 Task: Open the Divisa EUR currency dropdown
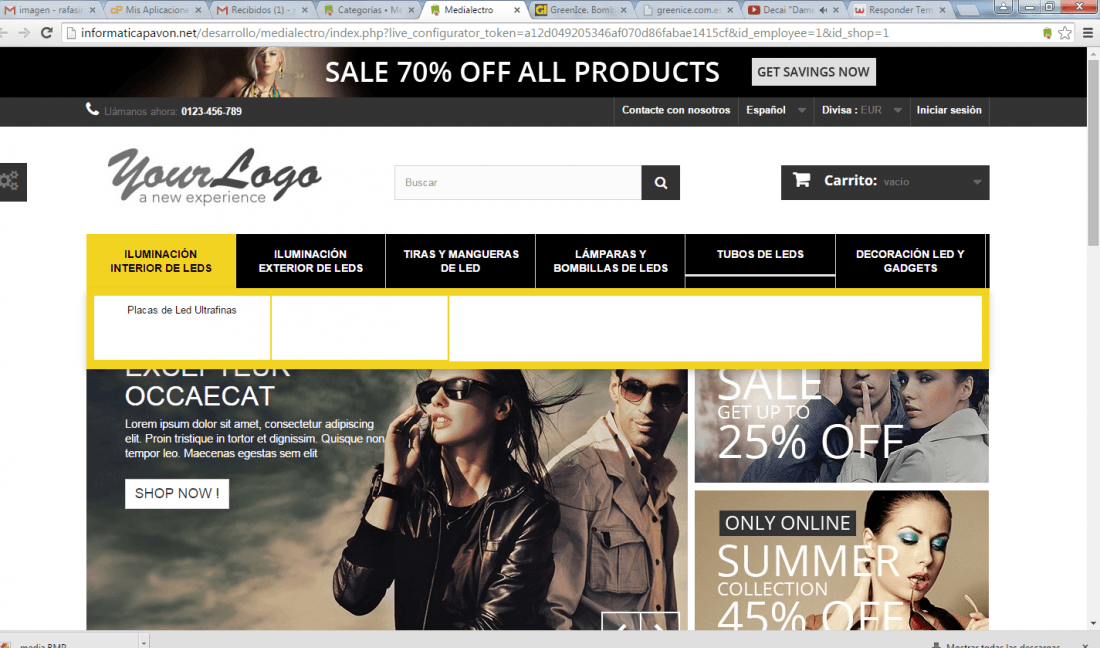click(861, 110)
